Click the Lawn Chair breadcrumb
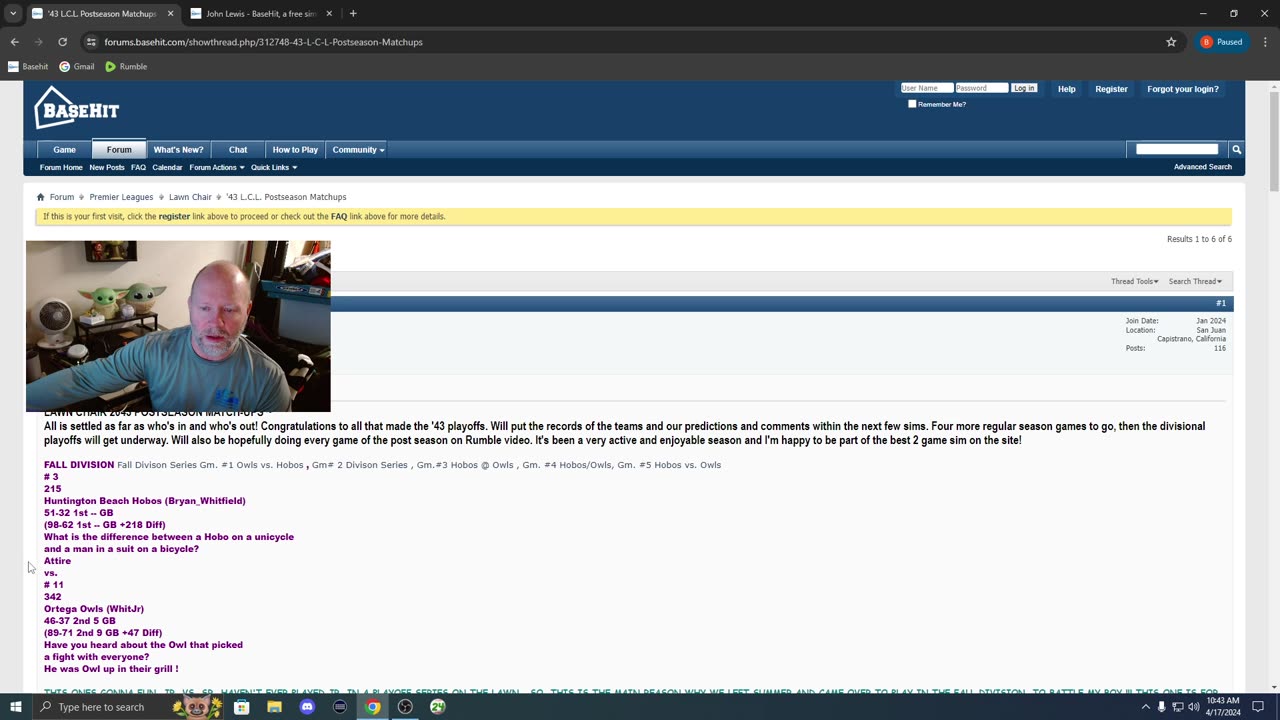This screenshot has width=1280, height=720. pyautogui.click(x=190, y=197)
